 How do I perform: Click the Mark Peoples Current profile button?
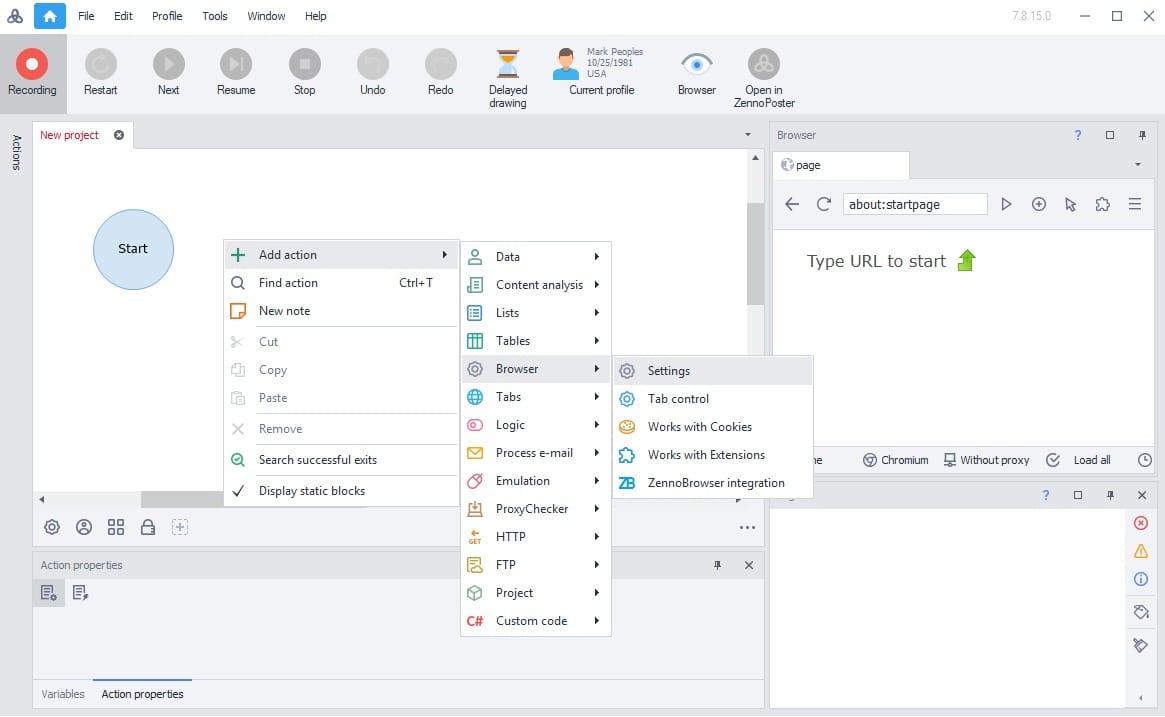(x=600, y=68)
